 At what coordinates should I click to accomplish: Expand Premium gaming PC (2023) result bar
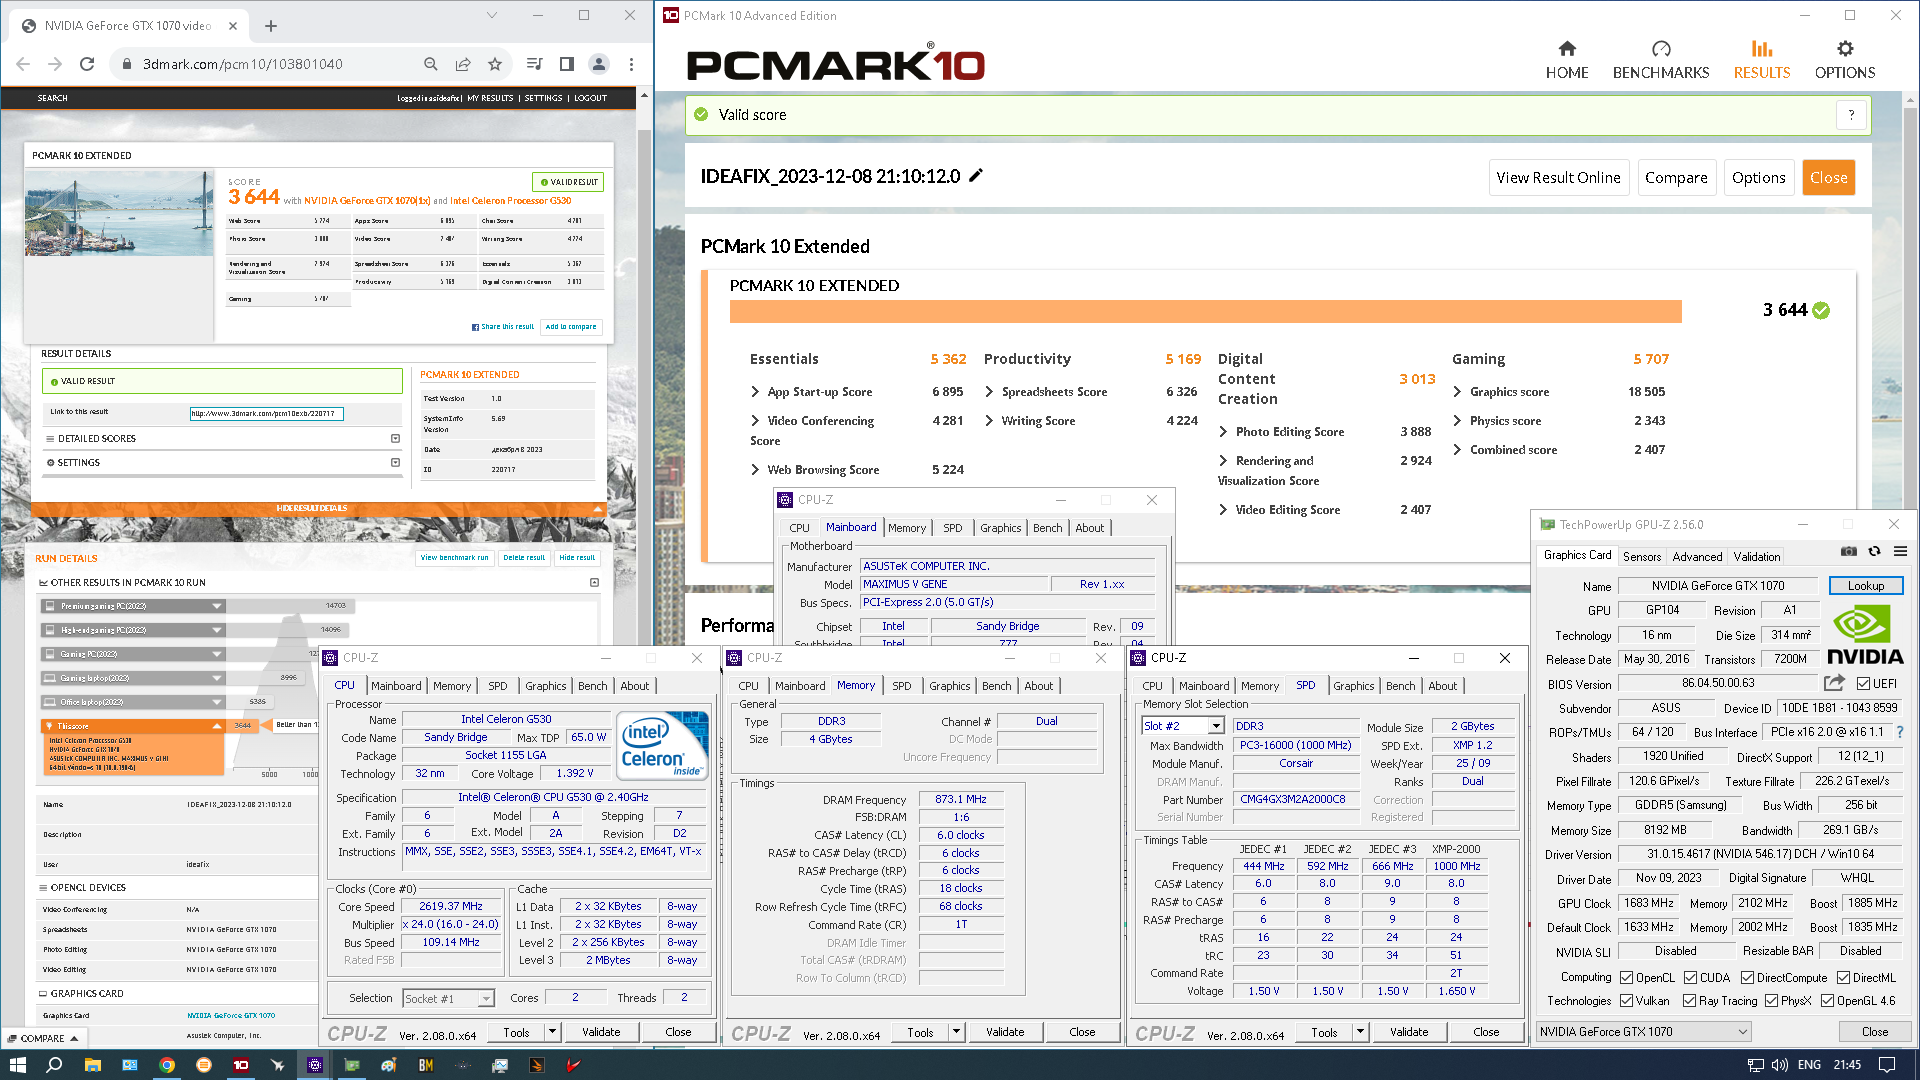[x=216, y=606]
